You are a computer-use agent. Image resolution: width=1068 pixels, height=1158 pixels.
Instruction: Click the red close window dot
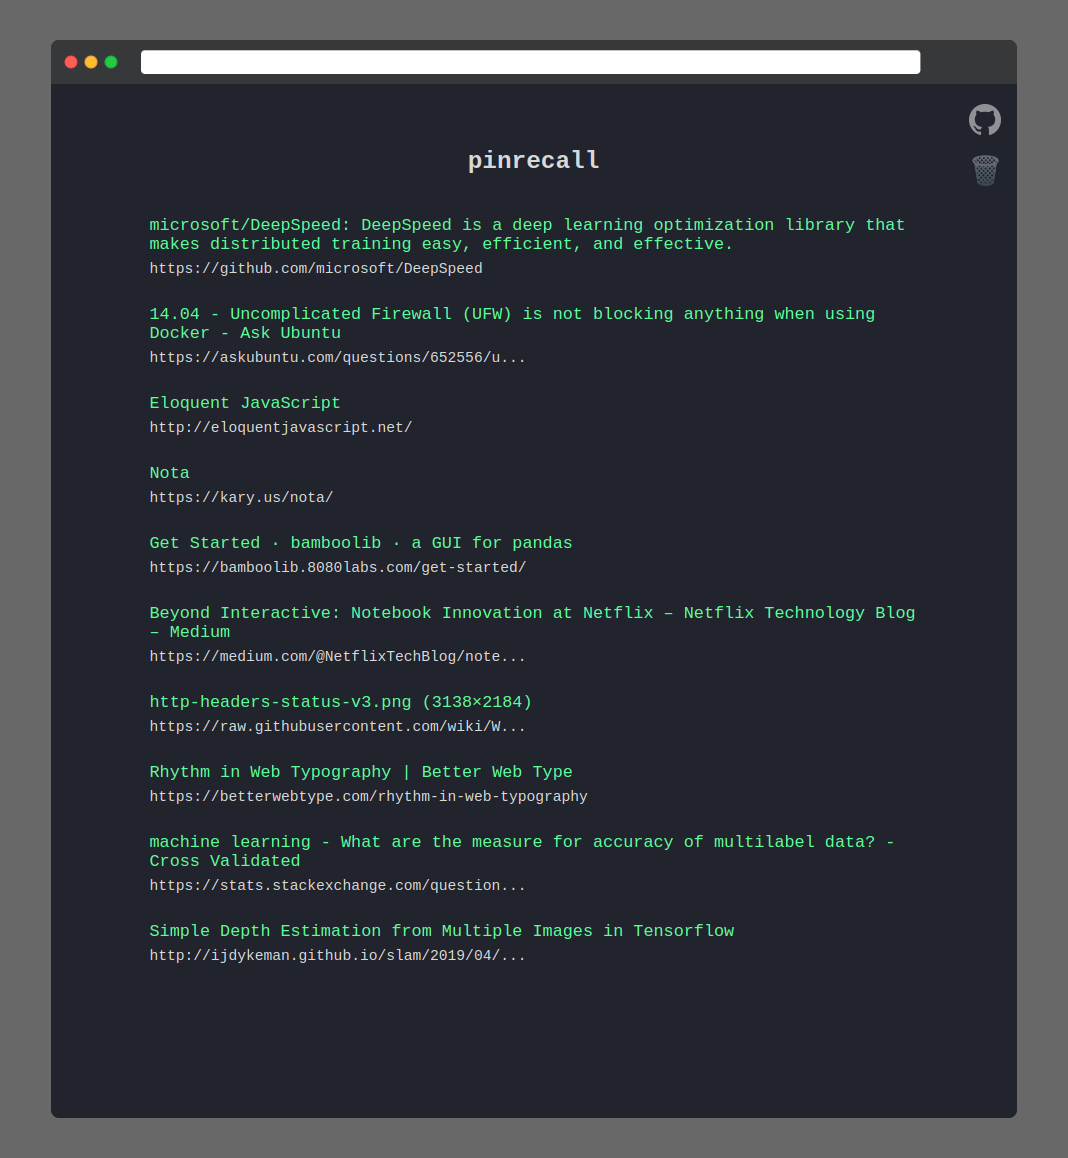(71, 62)
